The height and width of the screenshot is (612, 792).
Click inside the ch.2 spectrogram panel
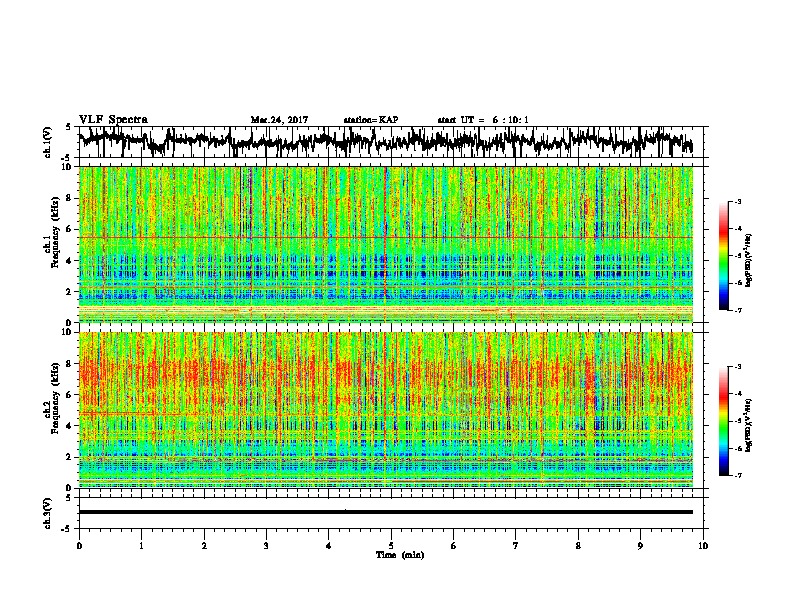point(386,410)
